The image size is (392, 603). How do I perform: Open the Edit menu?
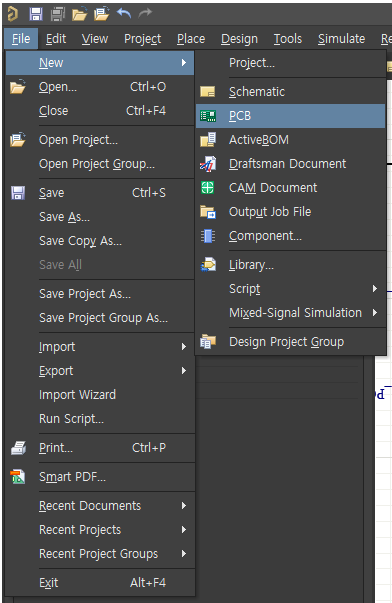pos(56,39)
